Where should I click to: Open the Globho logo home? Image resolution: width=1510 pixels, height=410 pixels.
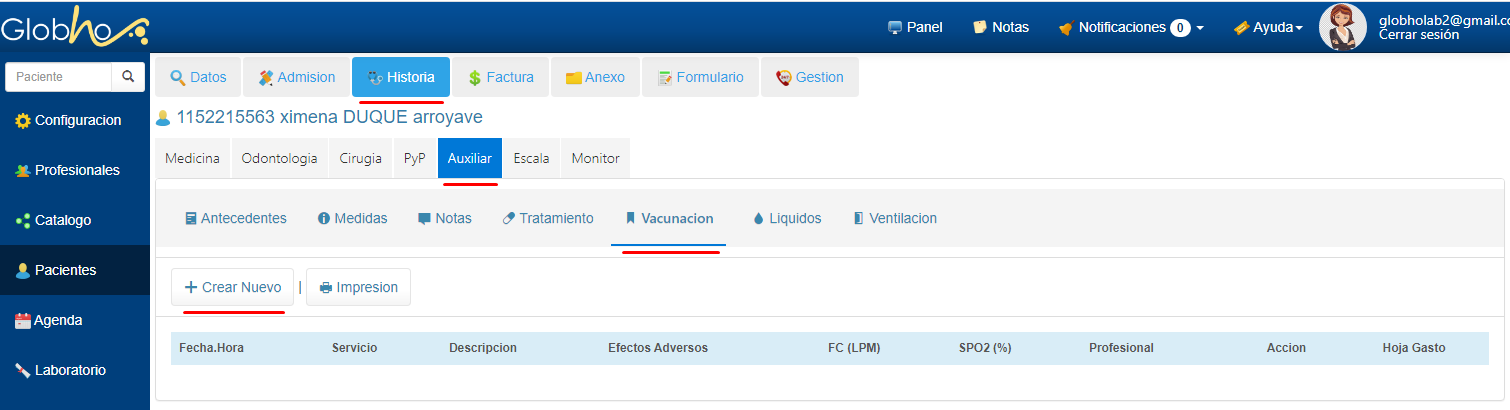click(x=74, y=29)
